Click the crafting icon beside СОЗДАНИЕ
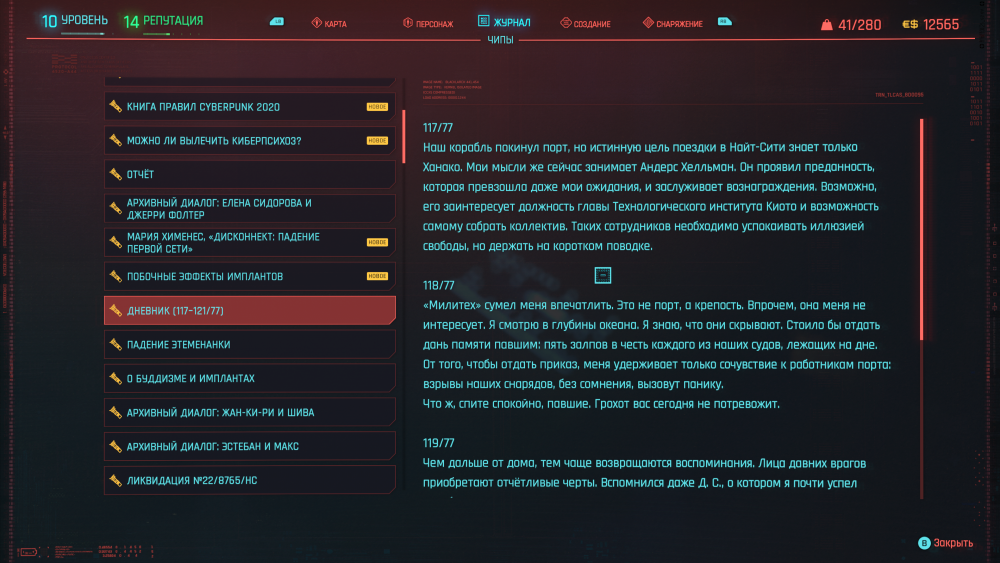1000x563 pixels. (x=566, y=23)
